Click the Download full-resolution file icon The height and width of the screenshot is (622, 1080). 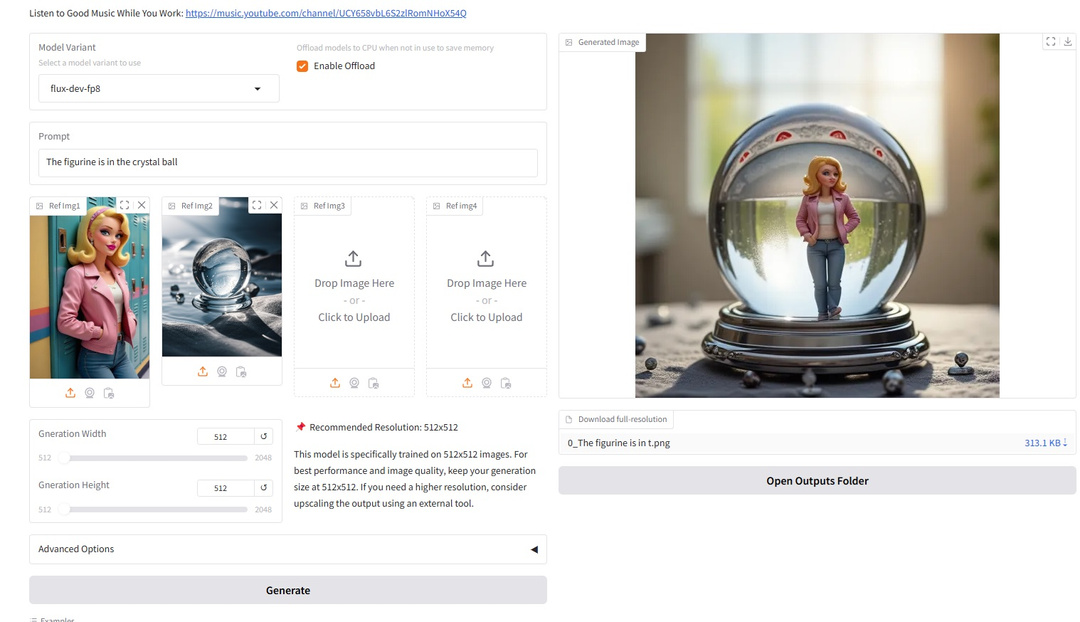click(568, 419)
